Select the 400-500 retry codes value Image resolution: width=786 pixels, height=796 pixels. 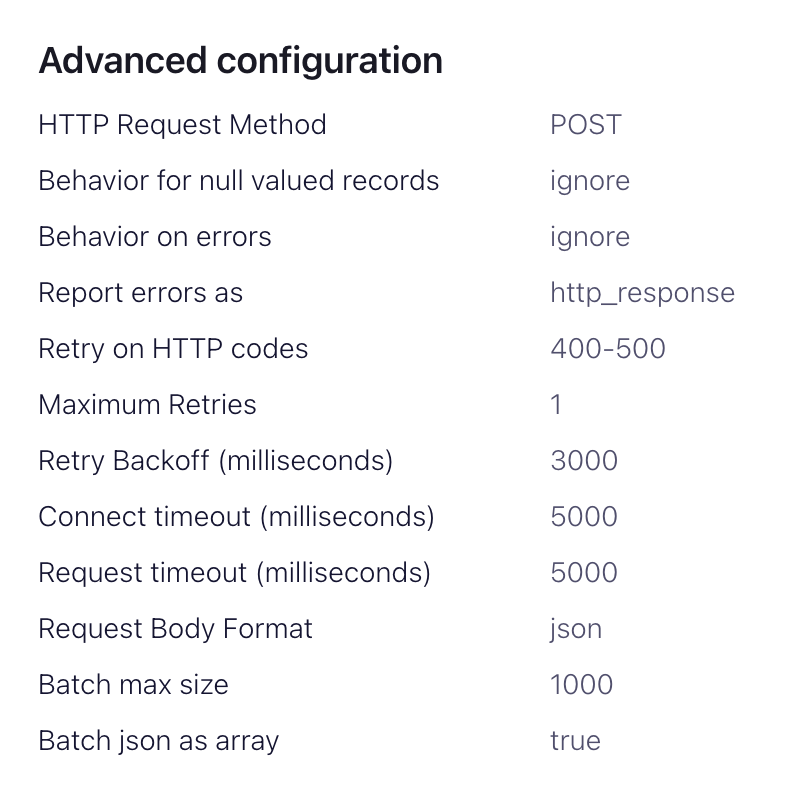click(x=608, y=349)
